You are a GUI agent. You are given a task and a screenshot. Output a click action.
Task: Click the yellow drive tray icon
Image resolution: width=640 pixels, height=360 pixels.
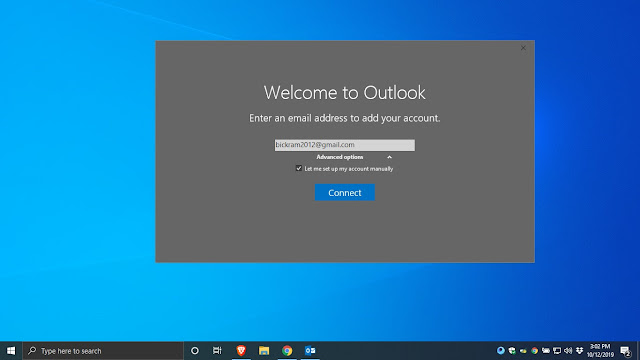[x=523, y=351]
